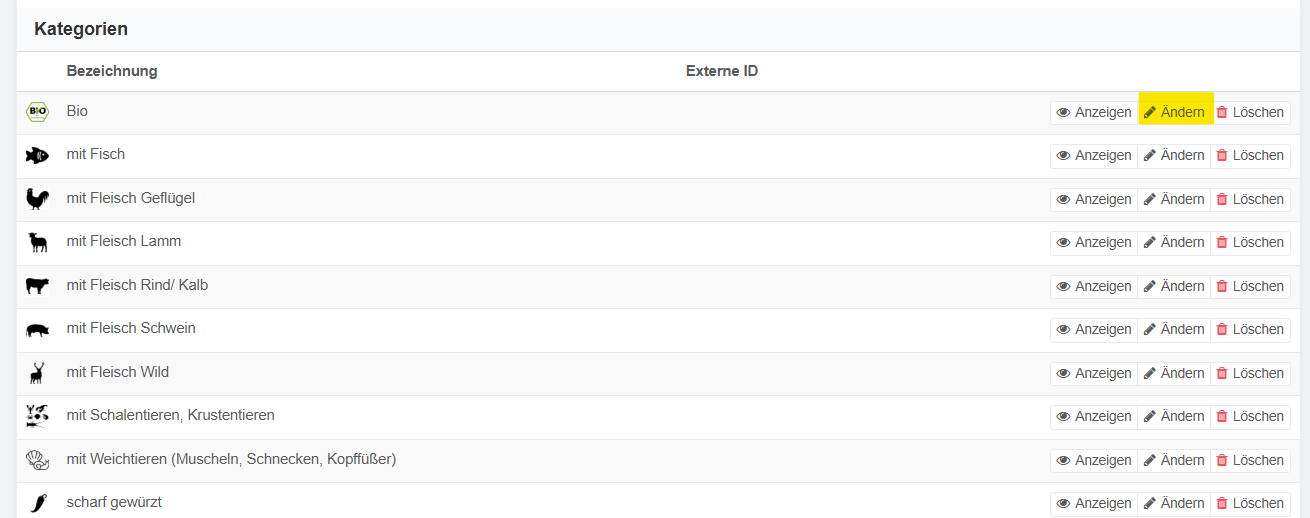Click the lamb icon for Fleisch Lamm
The height and width of the screenshot is (518, 1310).
tap(37, 242)
